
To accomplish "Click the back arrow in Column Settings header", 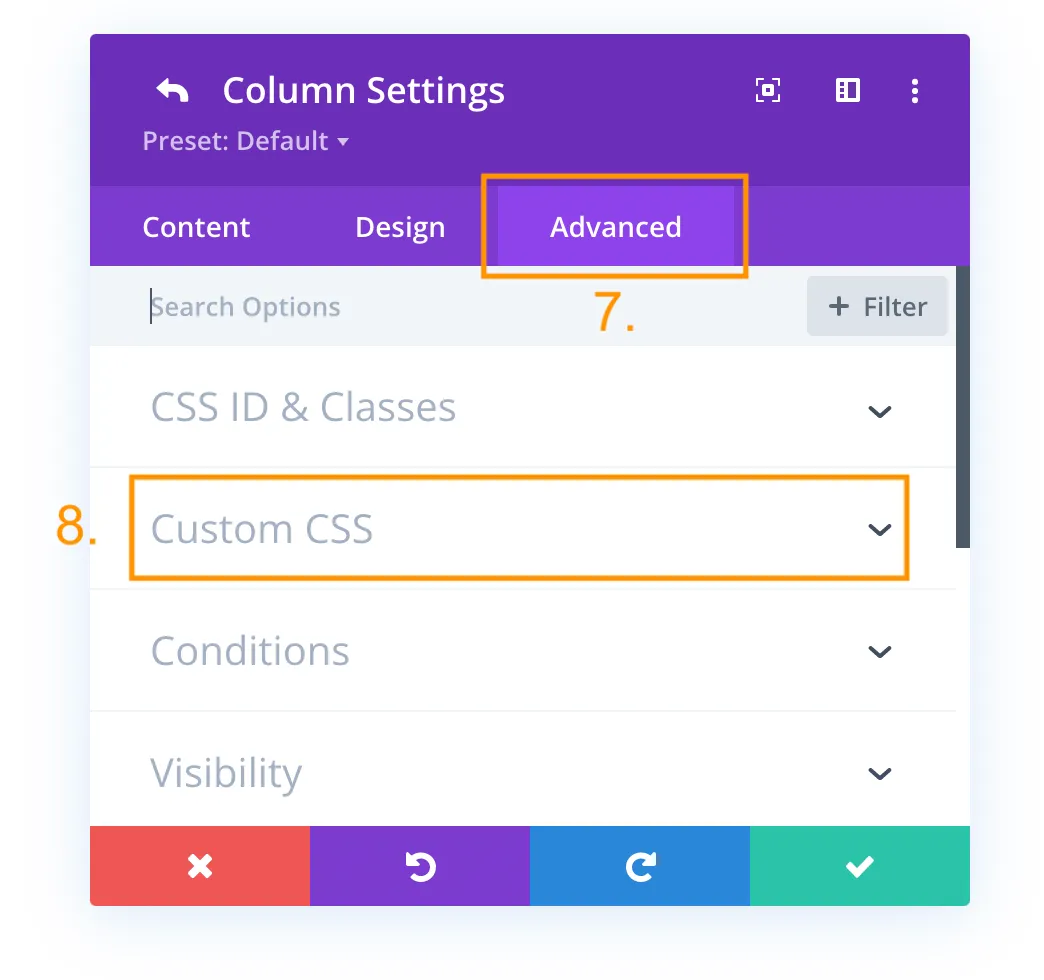I will [x=171, y=90].
